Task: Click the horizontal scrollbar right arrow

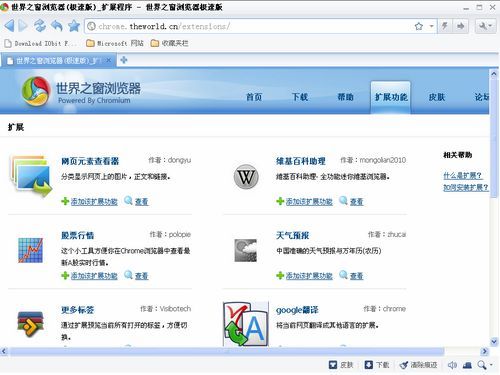Action: click(484, 351)
